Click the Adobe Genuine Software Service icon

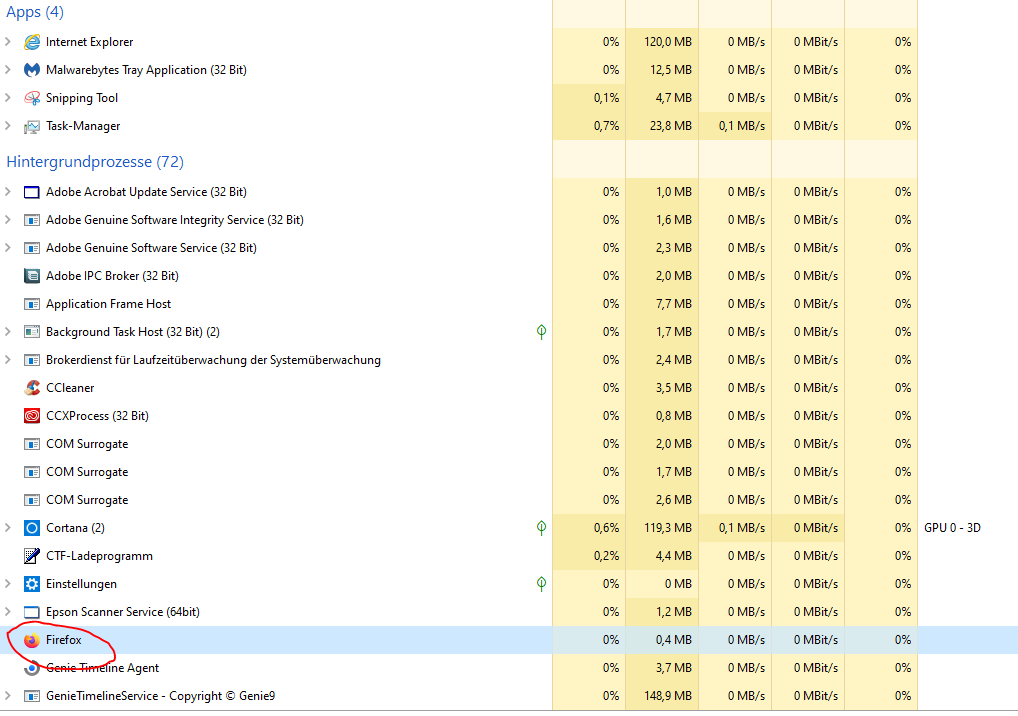[32, 248]
